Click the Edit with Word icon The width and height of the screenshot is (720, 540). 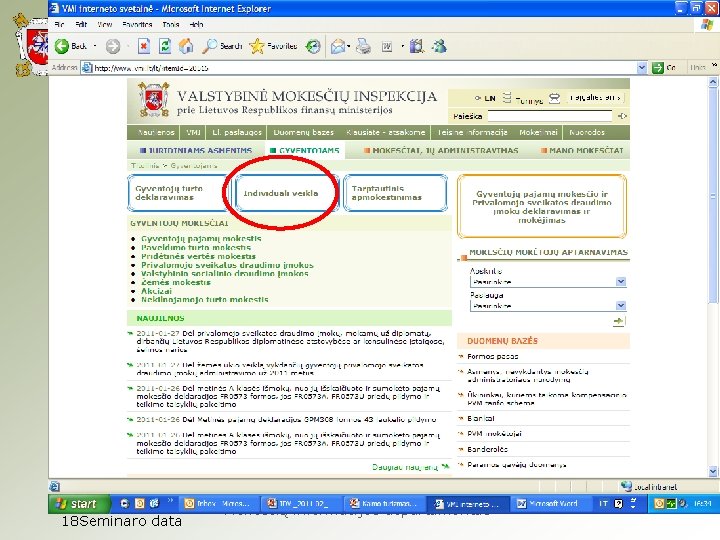click(387, 46)
